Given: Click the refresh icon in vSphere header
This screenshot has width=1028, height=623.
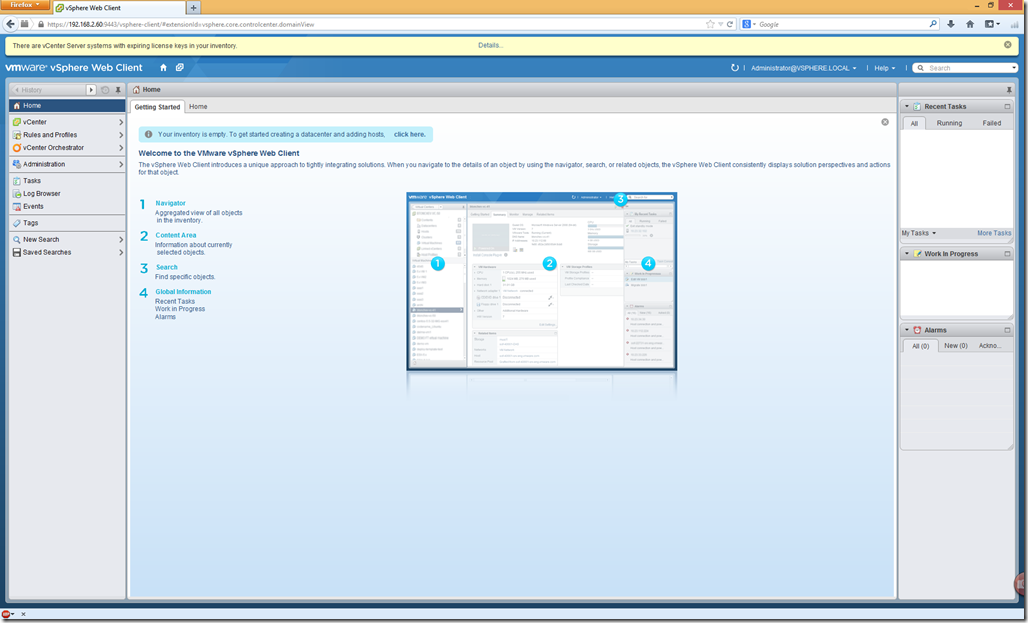Looking at the screenshot, I should pos(735,68).
